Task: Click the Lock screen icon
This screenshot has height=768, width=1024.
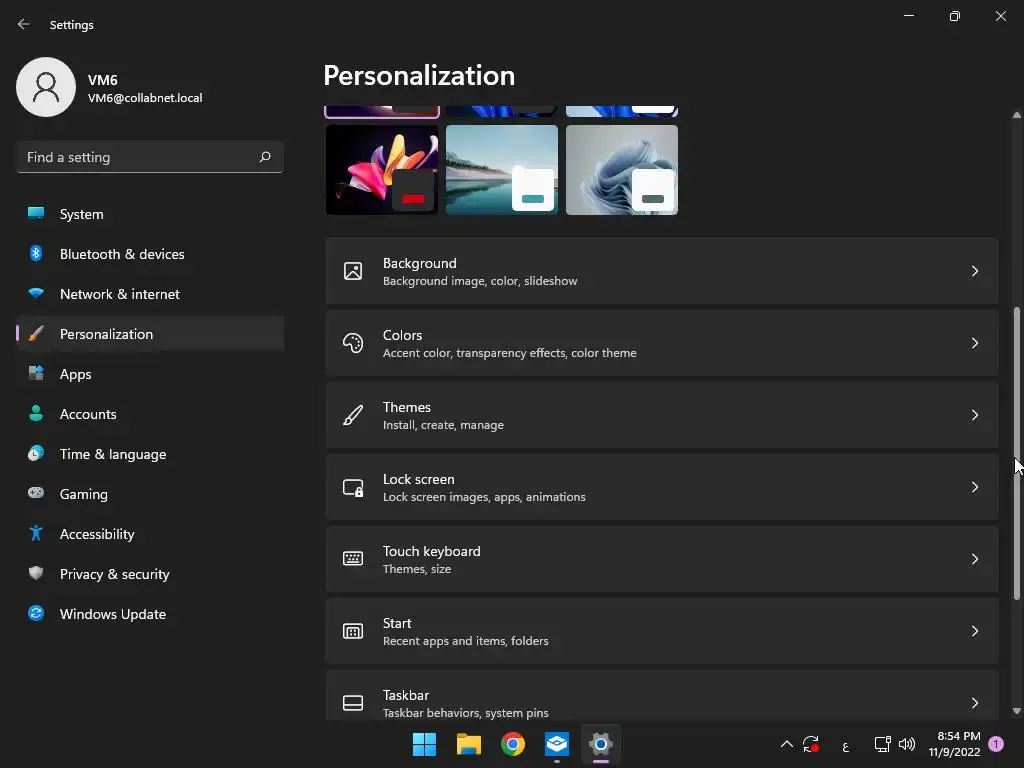Action: [353, 487]
